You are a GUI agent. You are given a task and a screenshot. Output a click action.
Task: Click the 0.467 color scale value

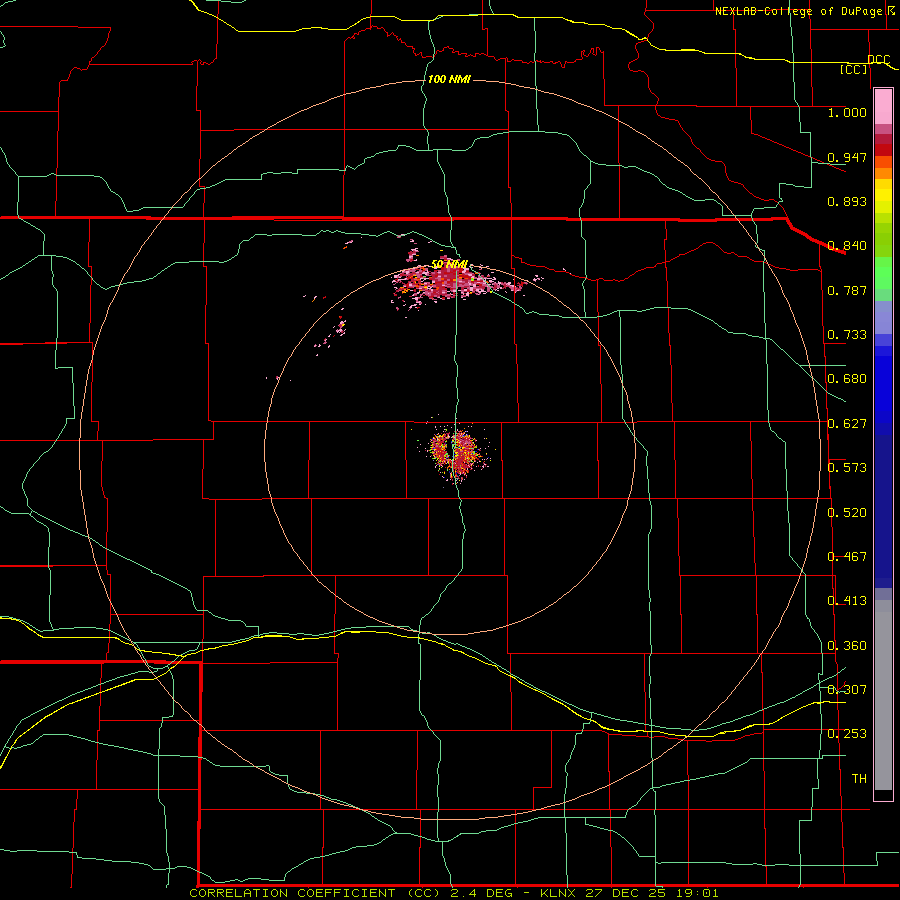[847, 557]
